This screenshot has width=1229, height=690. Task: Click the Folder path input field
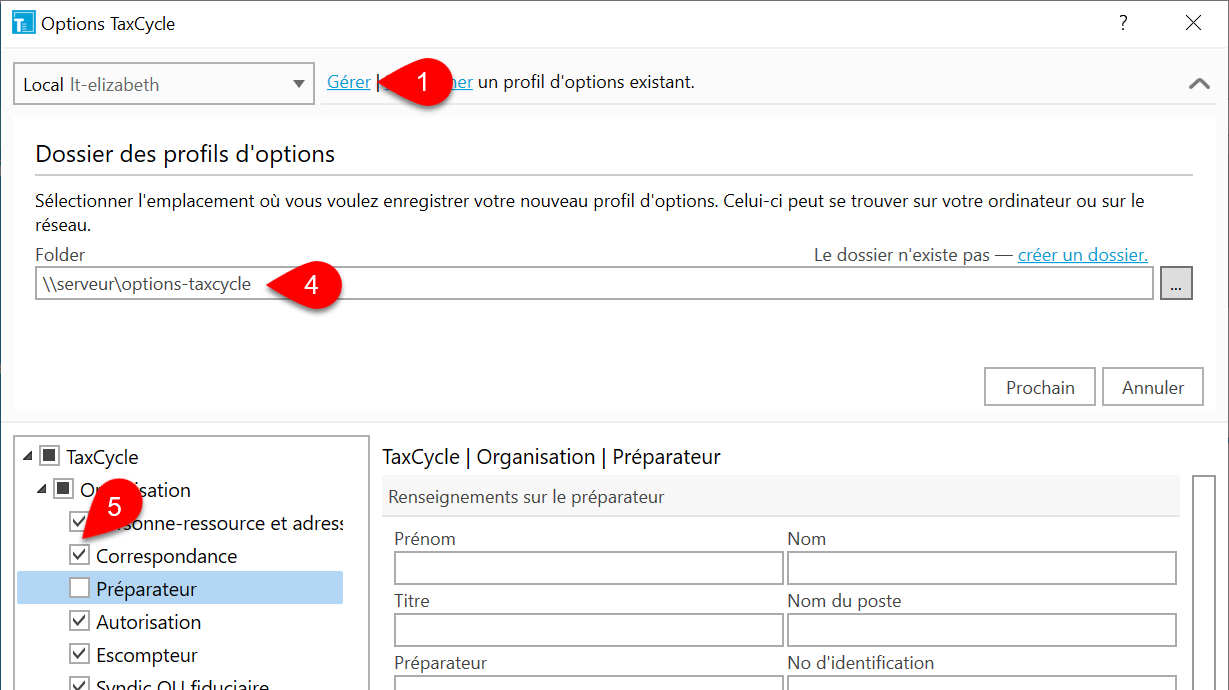pyautogui.click(x=594, y=283)
